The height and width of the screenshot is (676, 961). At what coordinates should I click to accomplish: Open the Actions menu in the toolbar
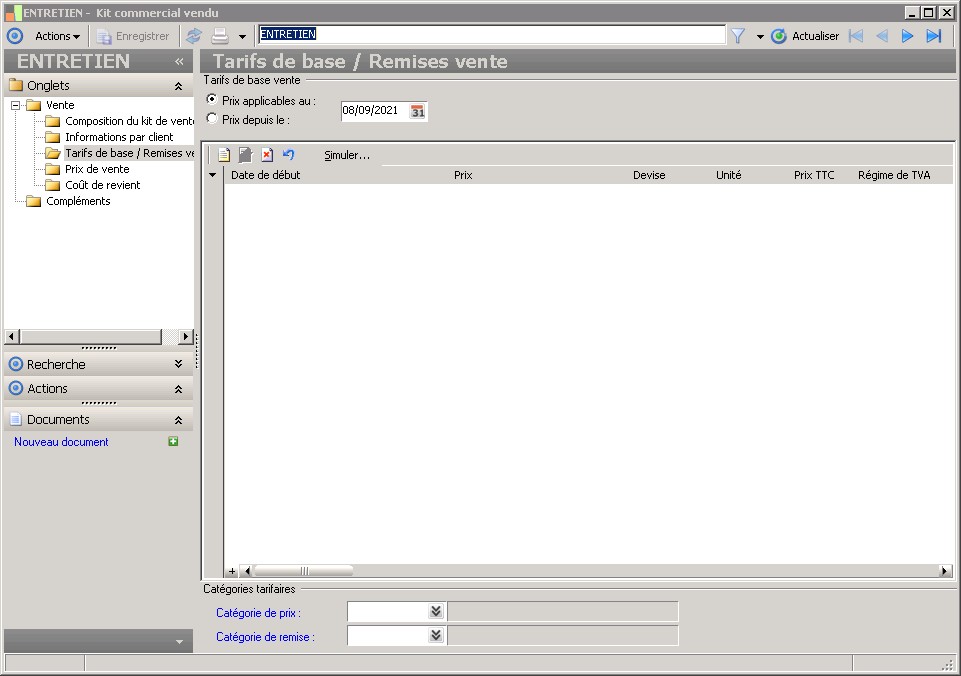click(x=57, y=36)
